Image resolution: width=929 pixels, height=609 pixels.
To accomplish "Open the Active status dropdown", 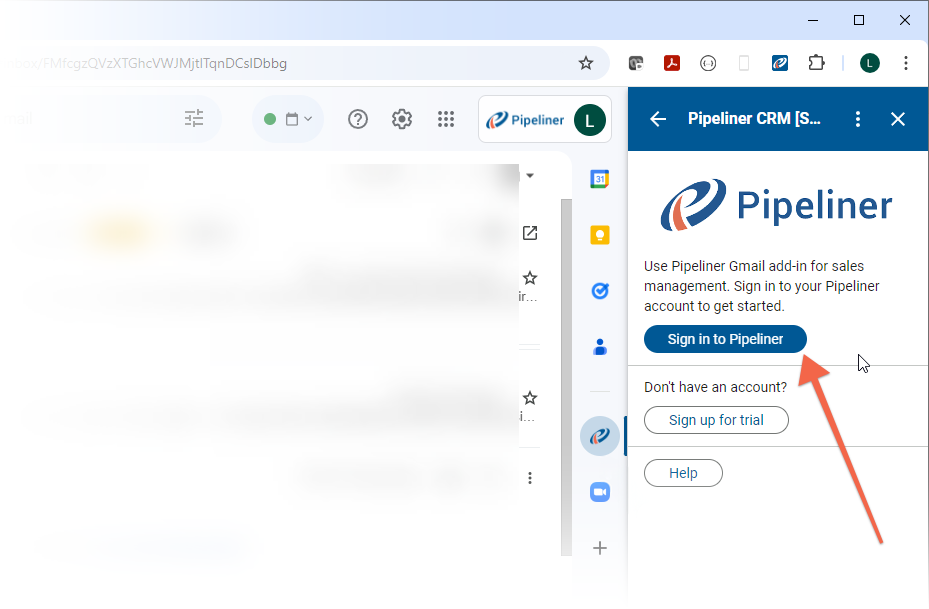I will pyautogui.click(x=288, y=119).
